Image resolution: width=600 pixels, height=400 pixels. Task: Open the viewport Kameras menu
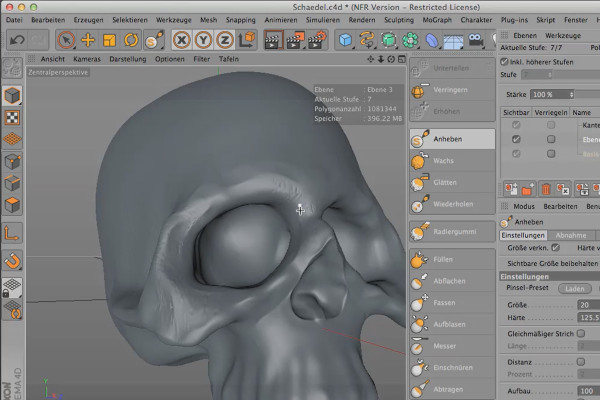click(x=87, y=59)
